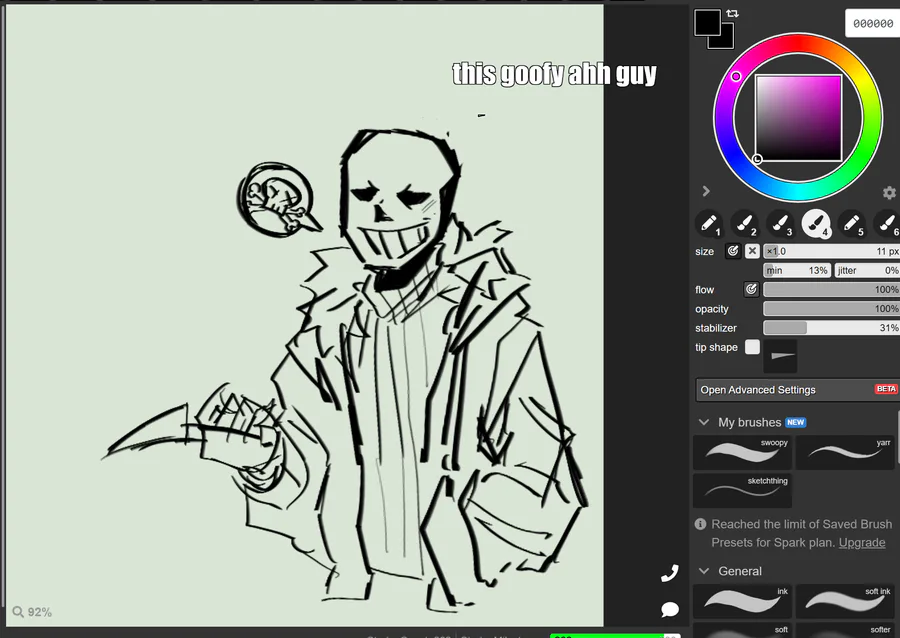Adjust the brush size slider
The width and height of the screenshot is (900, 638).
831,251
